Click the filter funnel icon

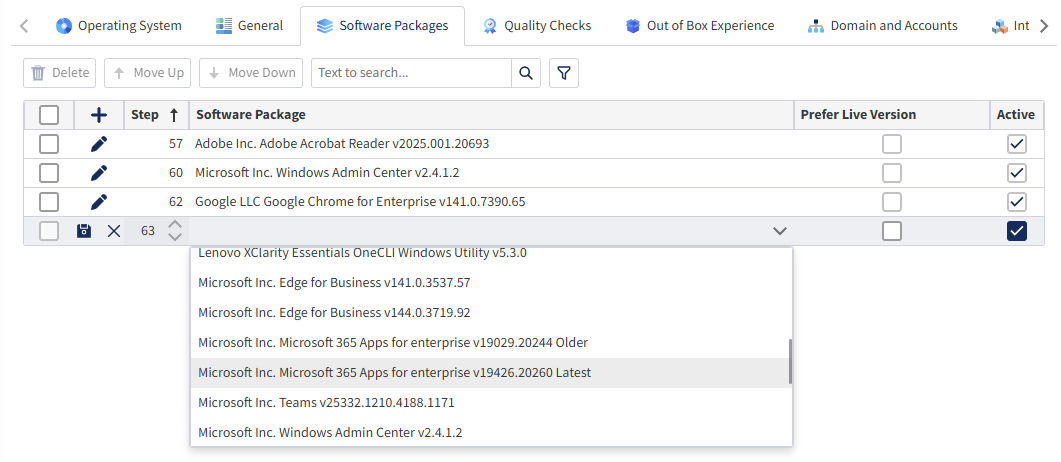tap(564, 73)
